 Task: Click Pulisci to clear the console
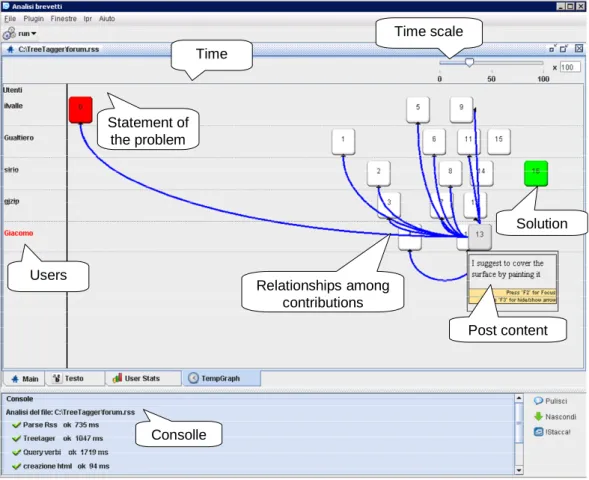[551, 401]
